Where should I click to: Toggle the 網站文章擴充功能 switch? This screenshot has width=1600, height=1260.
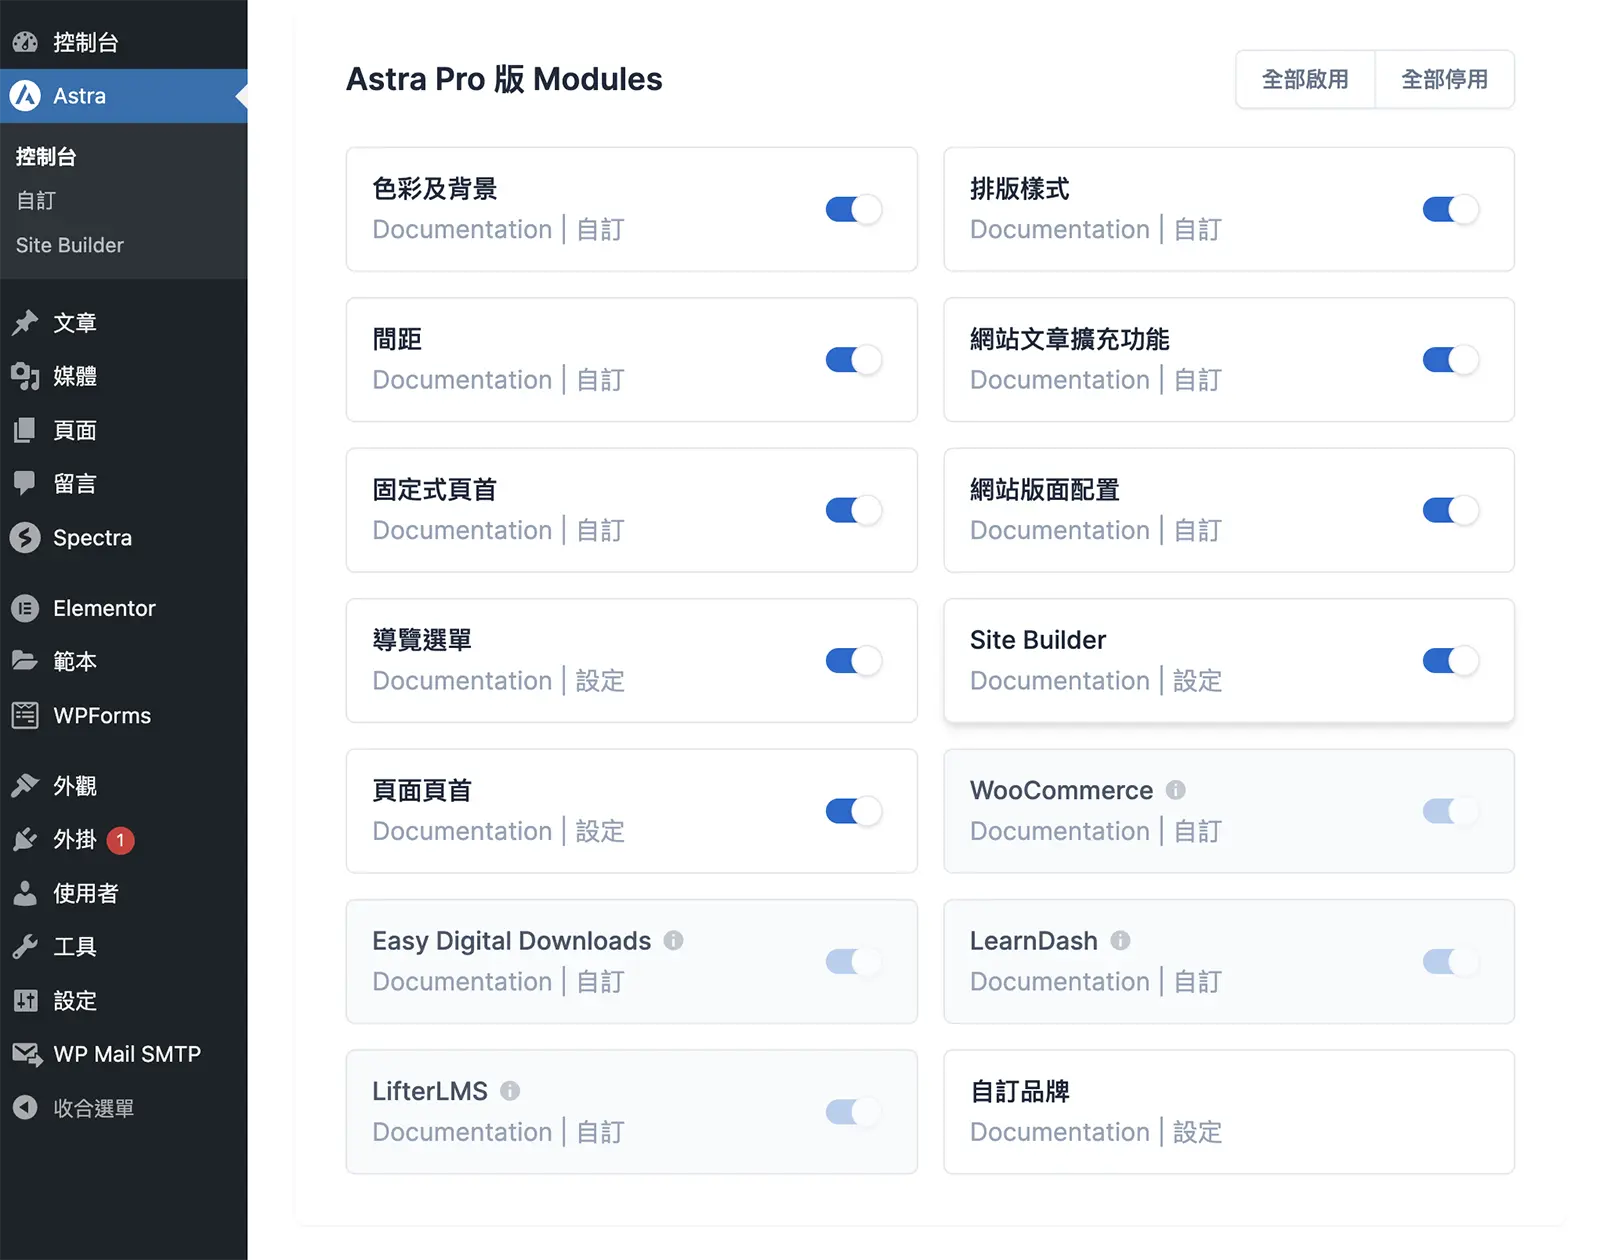(1450, 360)
